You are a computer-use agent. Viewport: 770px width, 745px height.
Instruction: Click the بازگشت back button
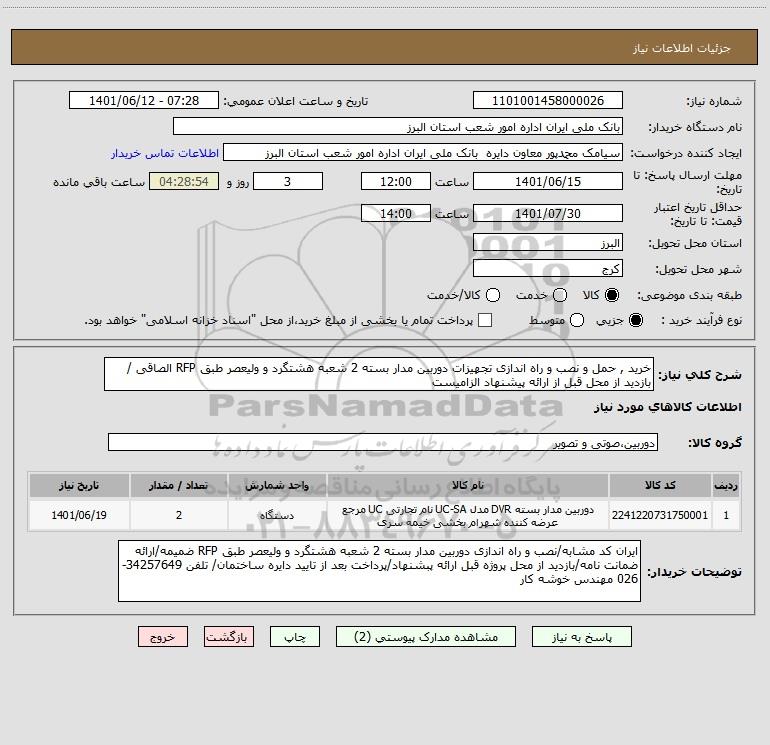(x=229, y=637)
